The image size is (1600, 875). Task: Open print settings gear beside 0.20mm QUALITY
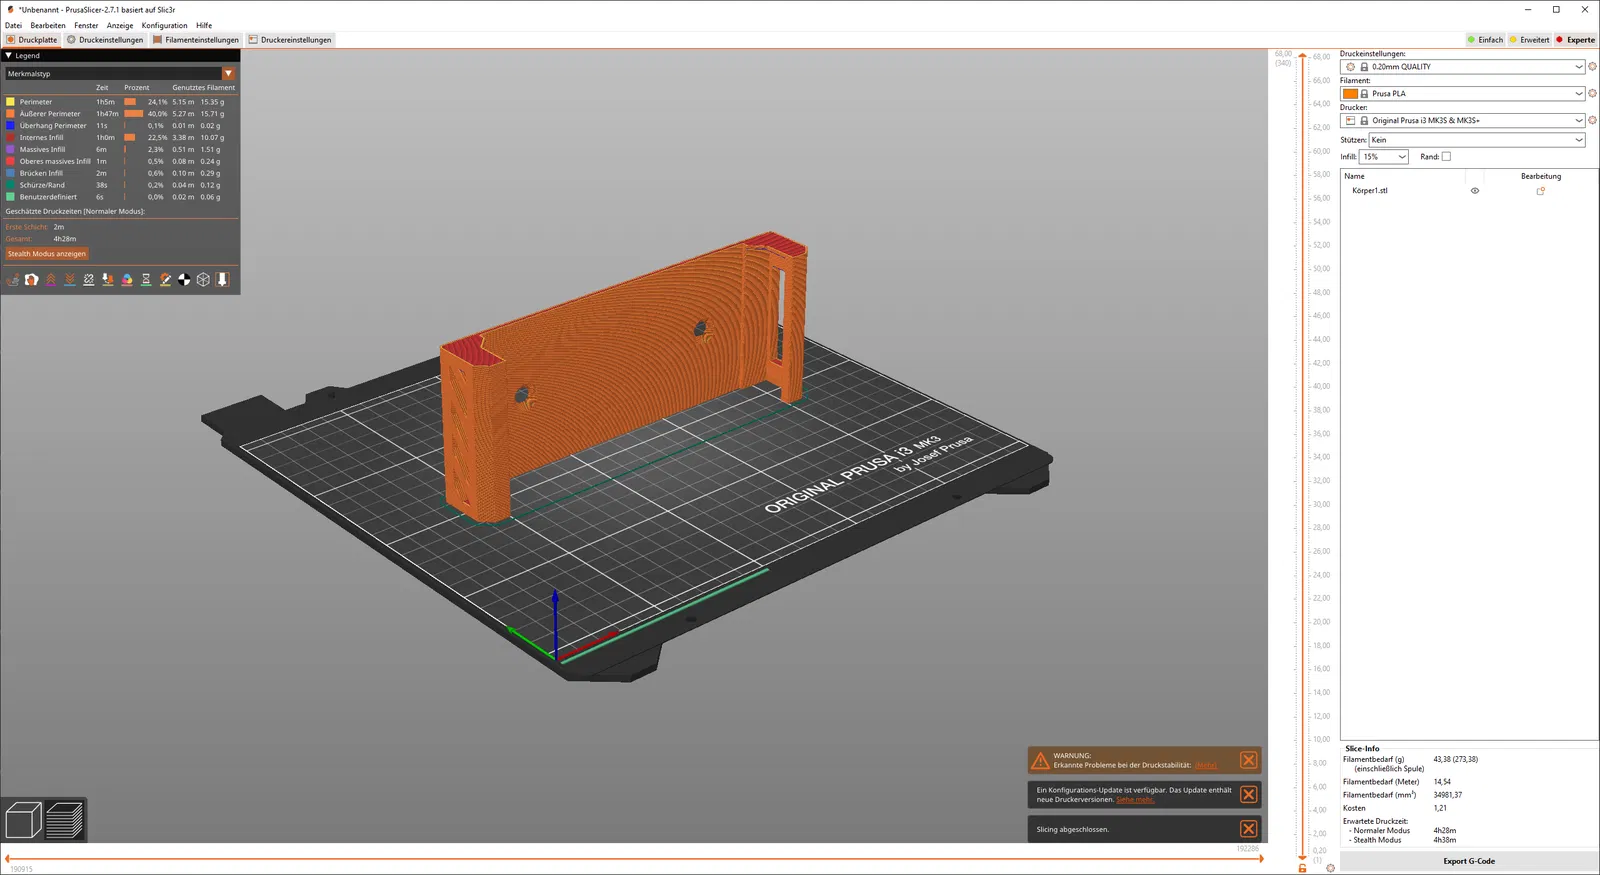point(1592,67)
